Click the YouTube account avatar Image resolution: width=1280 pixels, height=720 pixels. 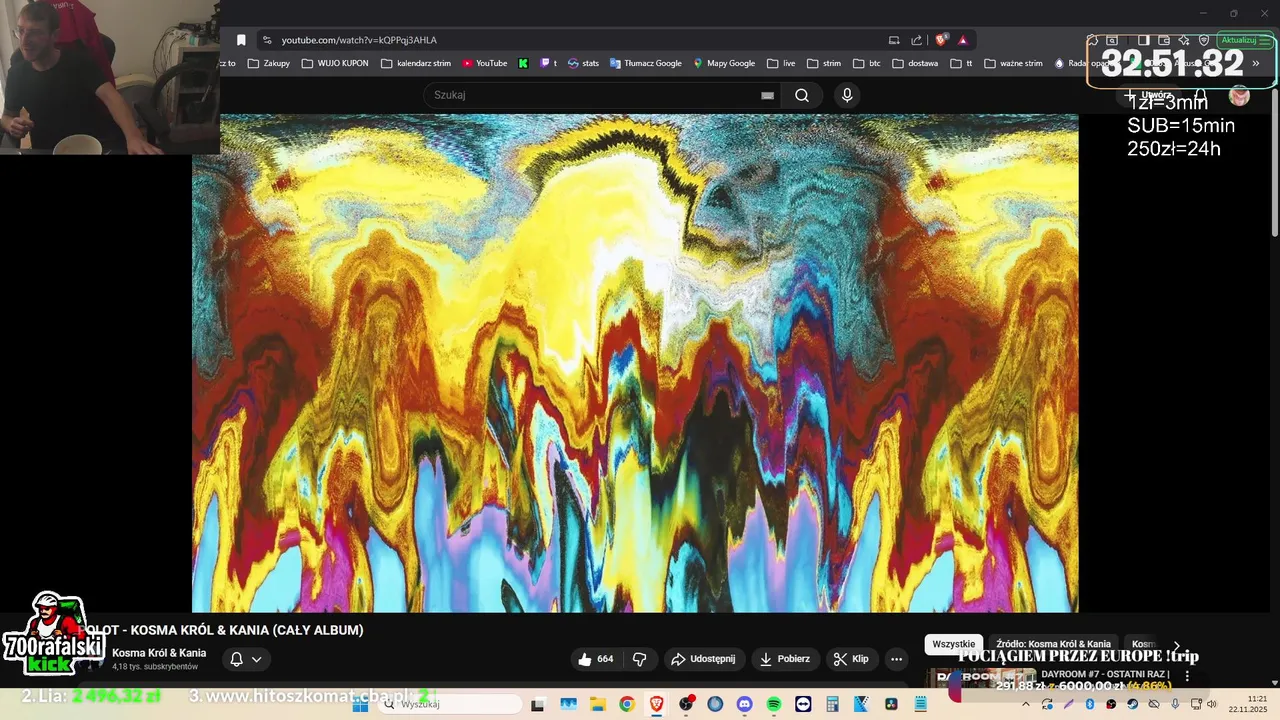point(1239,95)
